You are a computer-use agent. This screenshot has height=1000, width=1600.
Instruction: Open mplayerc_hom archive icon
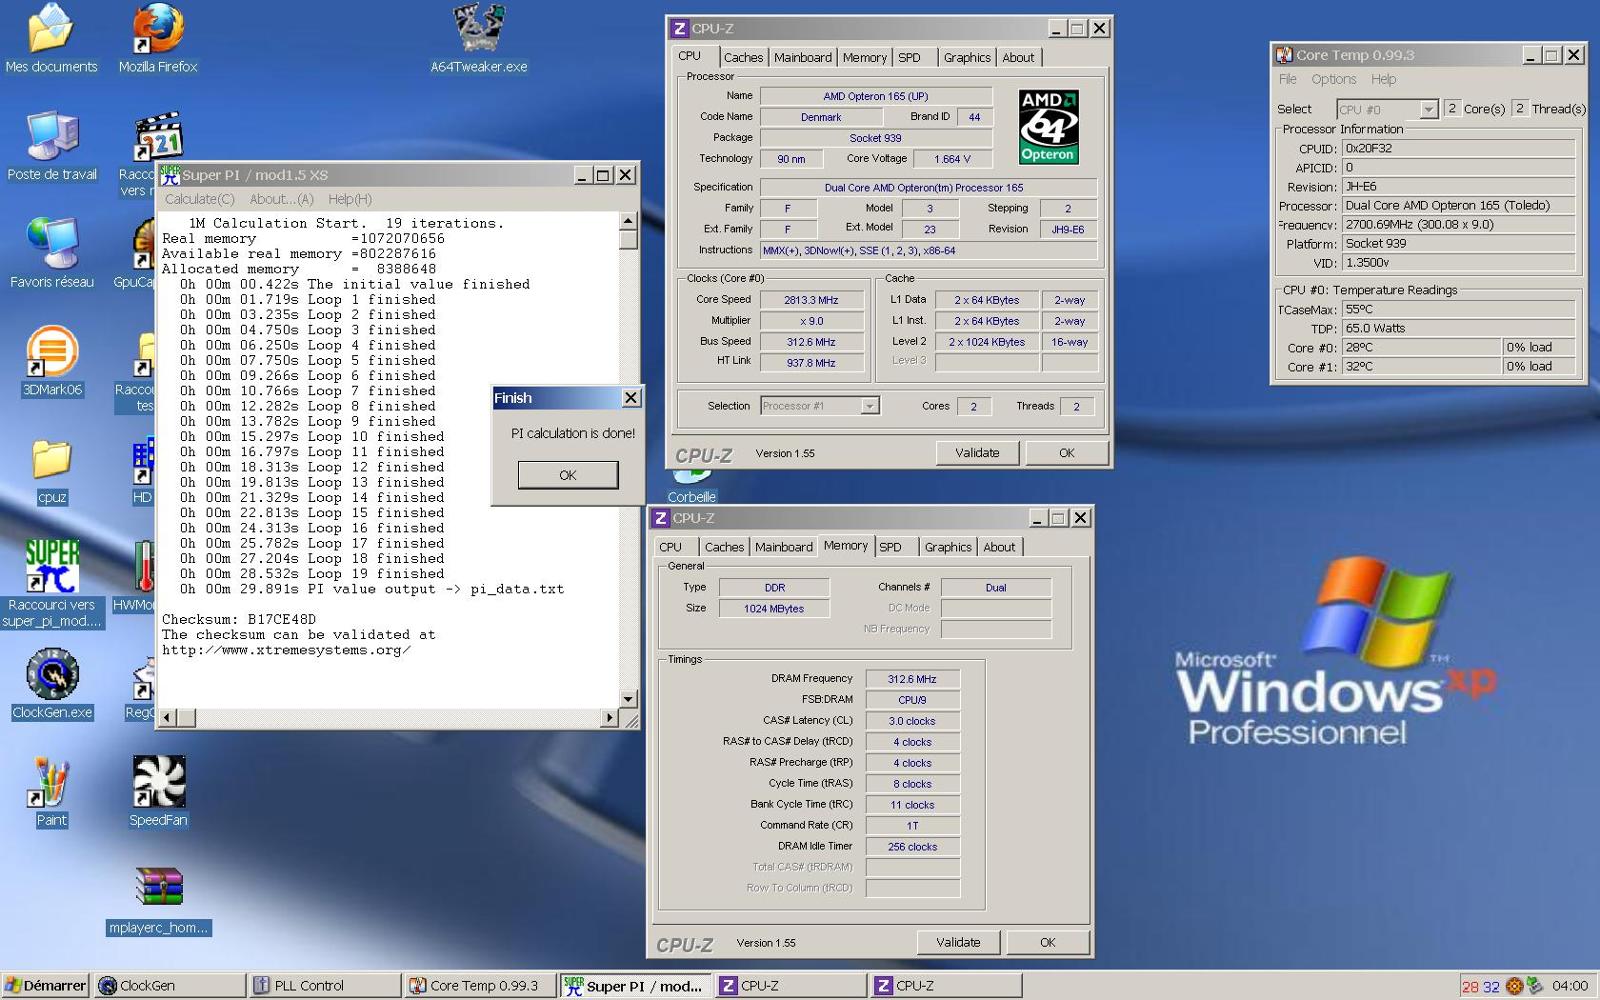point(159,900)
